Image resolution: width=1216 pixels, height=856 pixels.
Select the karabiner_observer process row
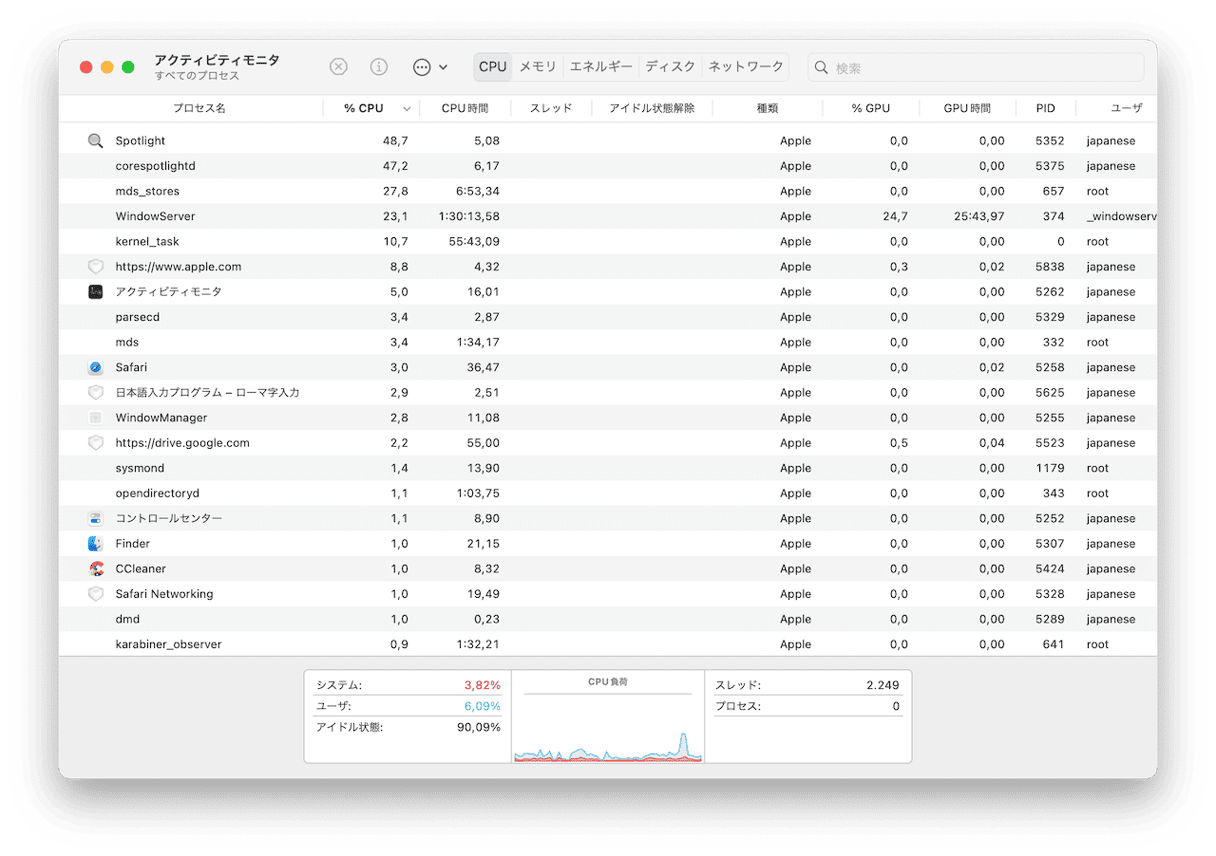click(x=608, y=644)
